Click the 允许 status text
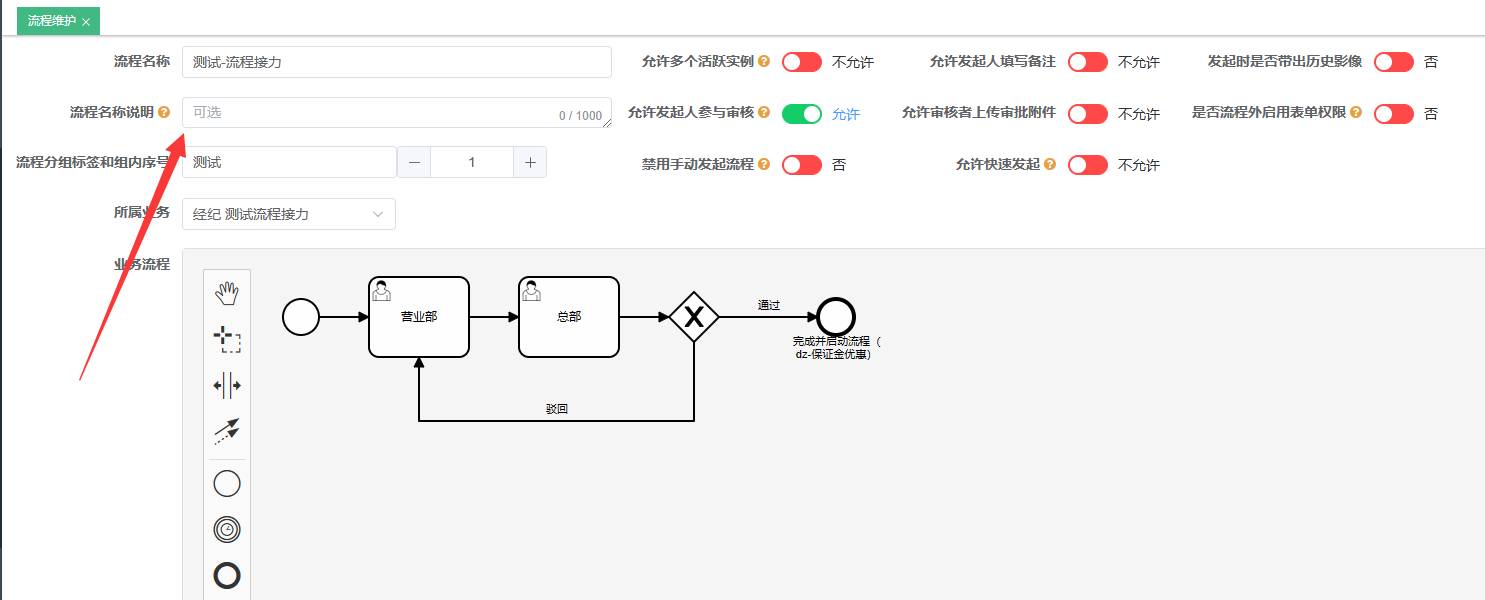The width and height of the screenshot is (1485, 600). pos(846,114)
